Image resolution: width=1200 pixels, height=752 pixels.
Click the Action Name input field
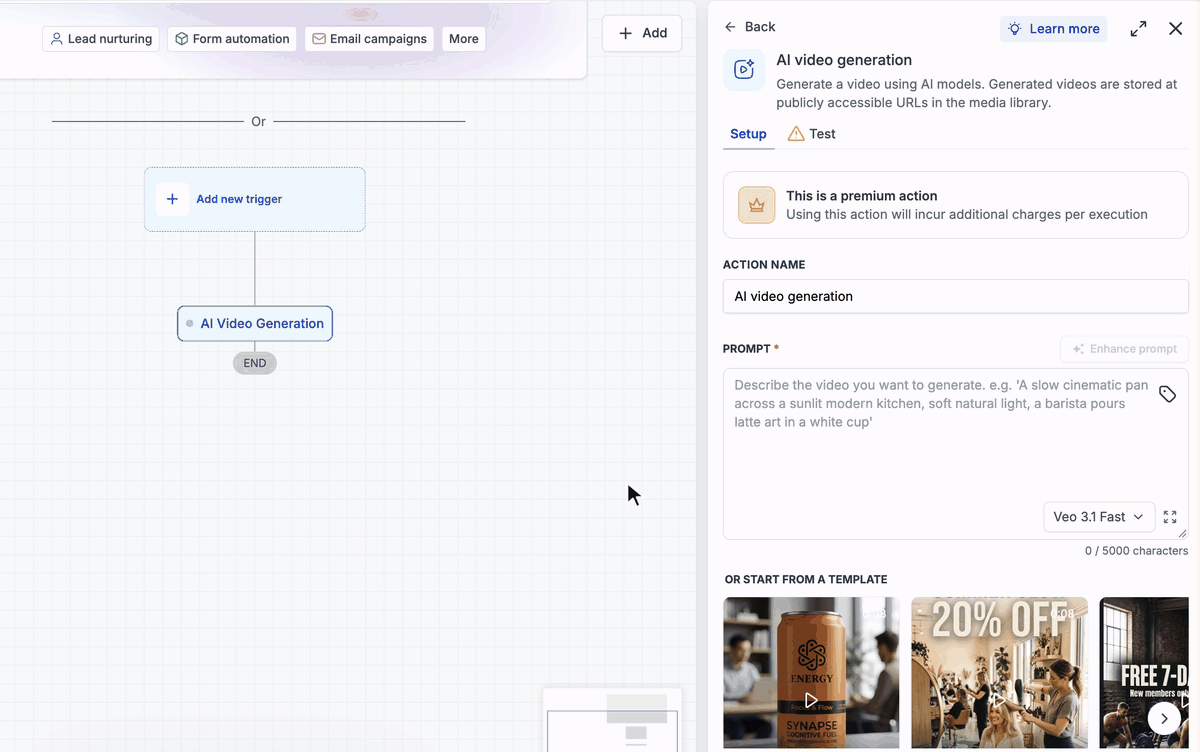click(955, 296)
